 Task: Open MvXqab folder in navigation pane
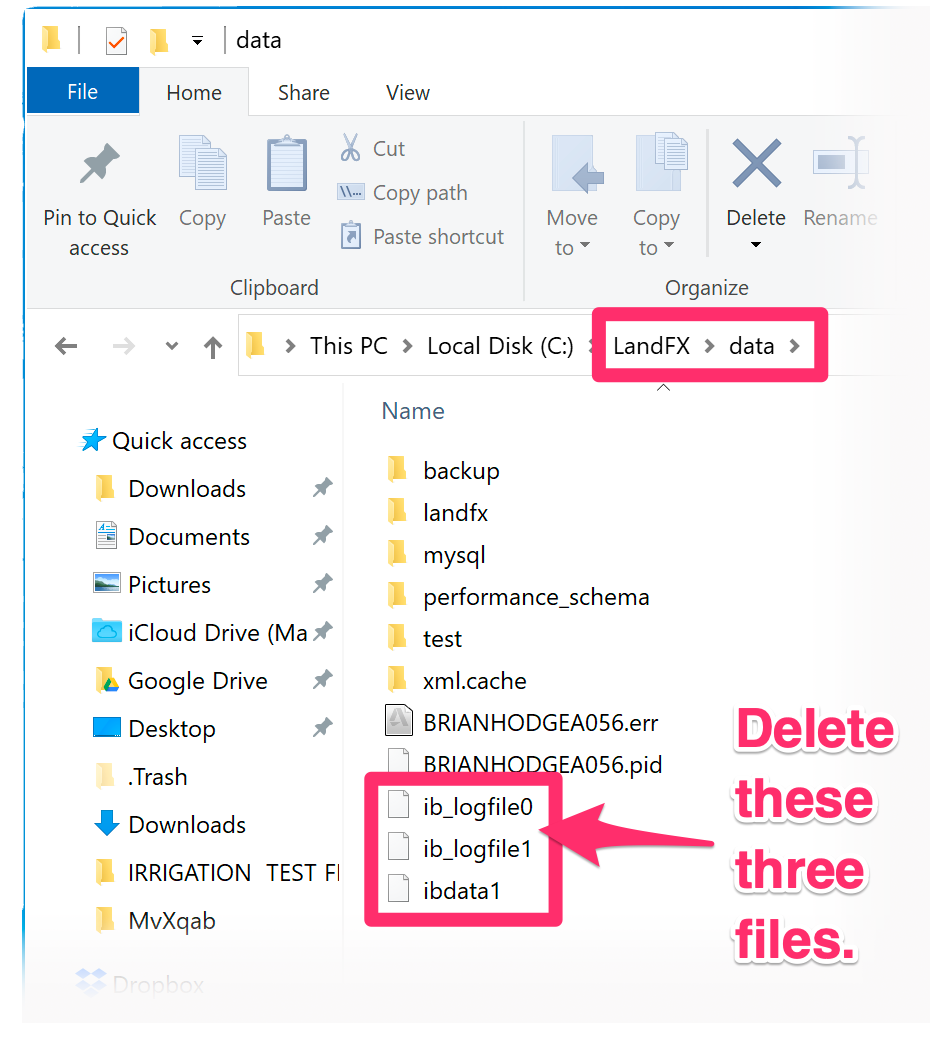pyautogui.click(x=155, y=920)
